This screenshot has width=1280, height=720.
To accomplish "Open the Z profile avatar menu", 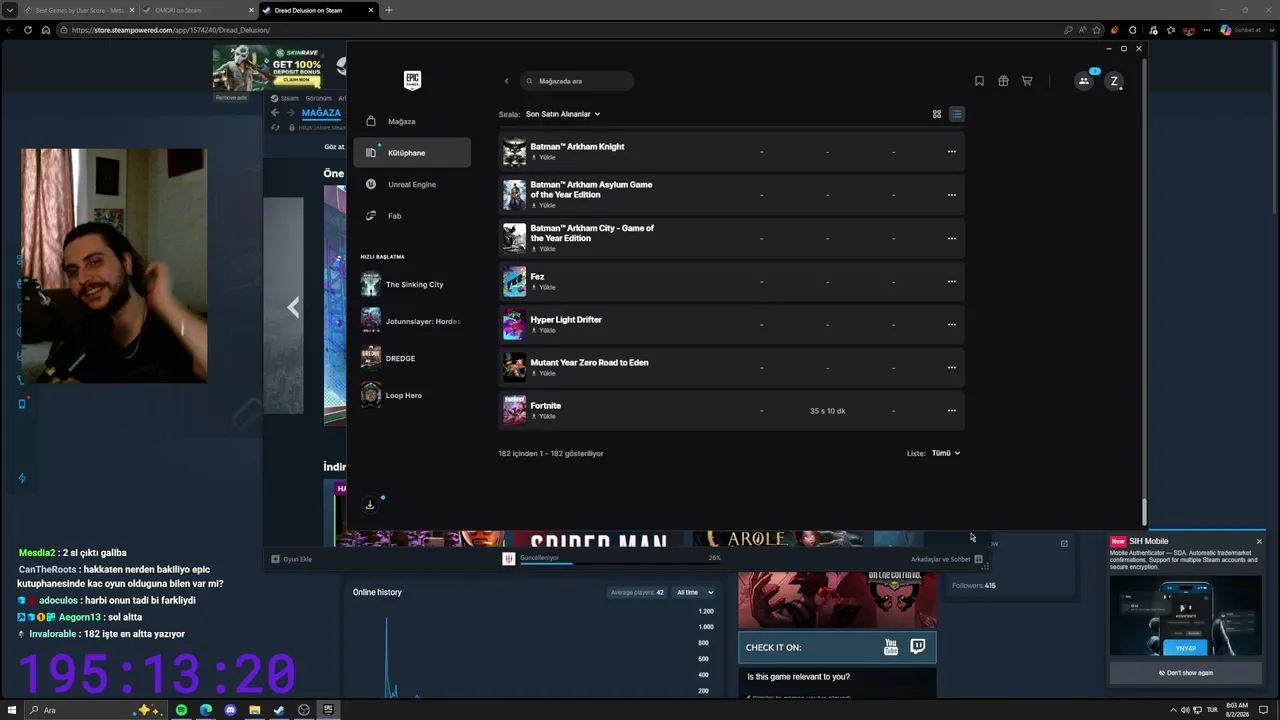I will 1114,81.
